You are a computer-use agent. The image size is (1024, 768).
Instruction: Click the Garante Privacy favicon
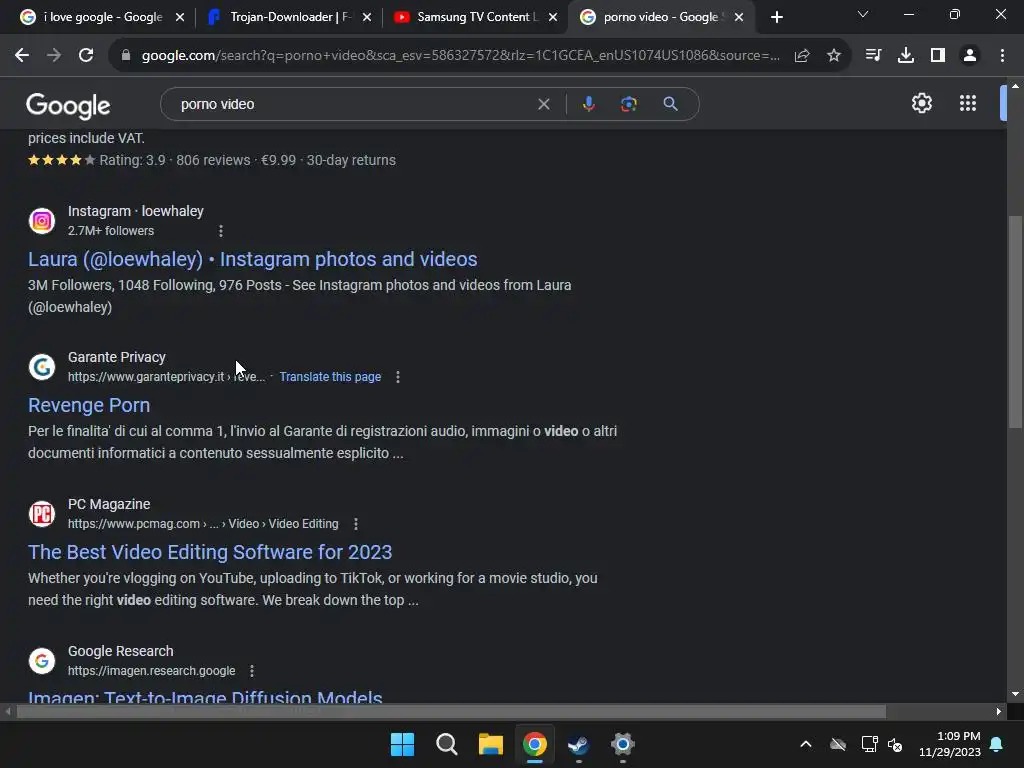pos(42,367)
